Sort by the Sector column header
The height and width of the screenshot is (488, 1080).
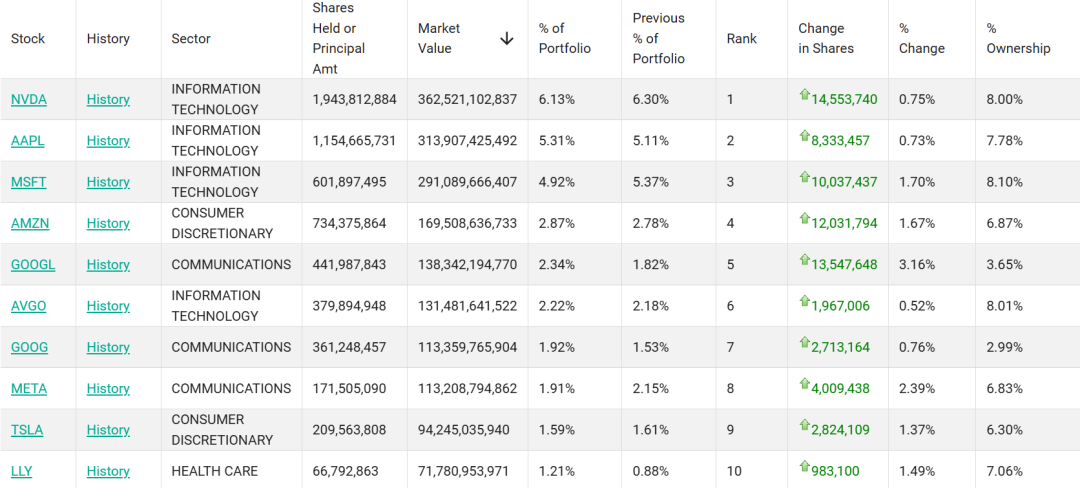click(x=191, y=39)
